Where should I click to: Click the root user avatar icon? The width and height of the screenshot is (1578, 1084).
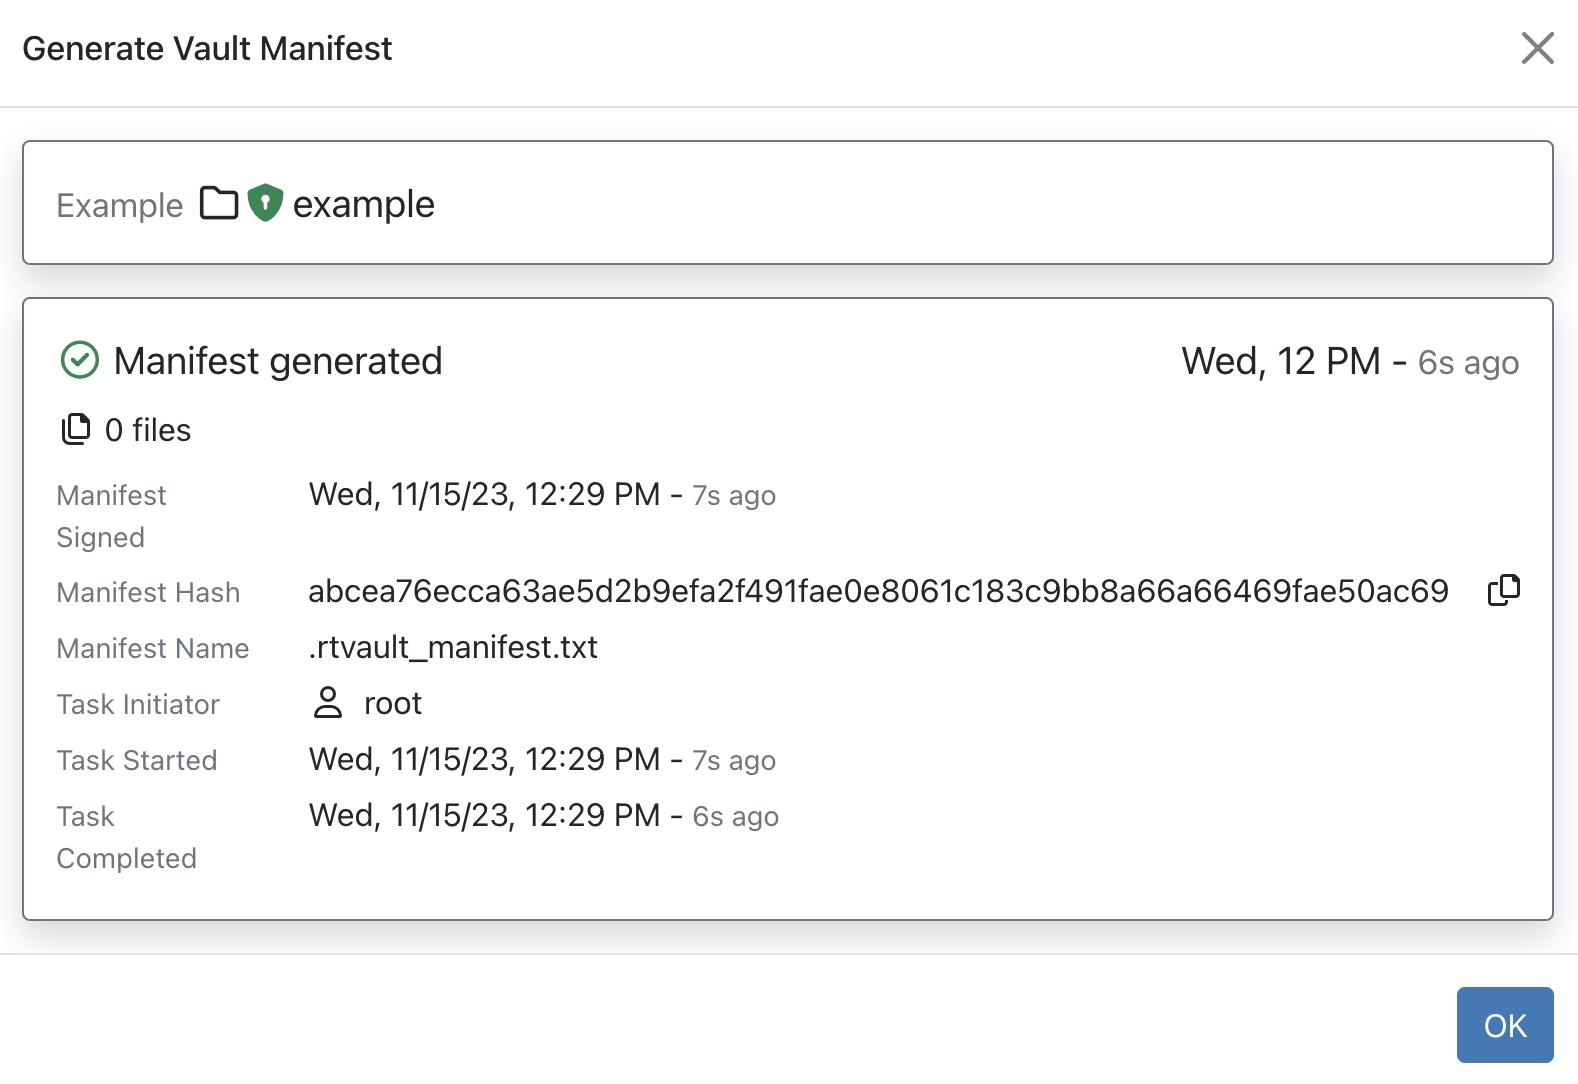coord(328,703)
